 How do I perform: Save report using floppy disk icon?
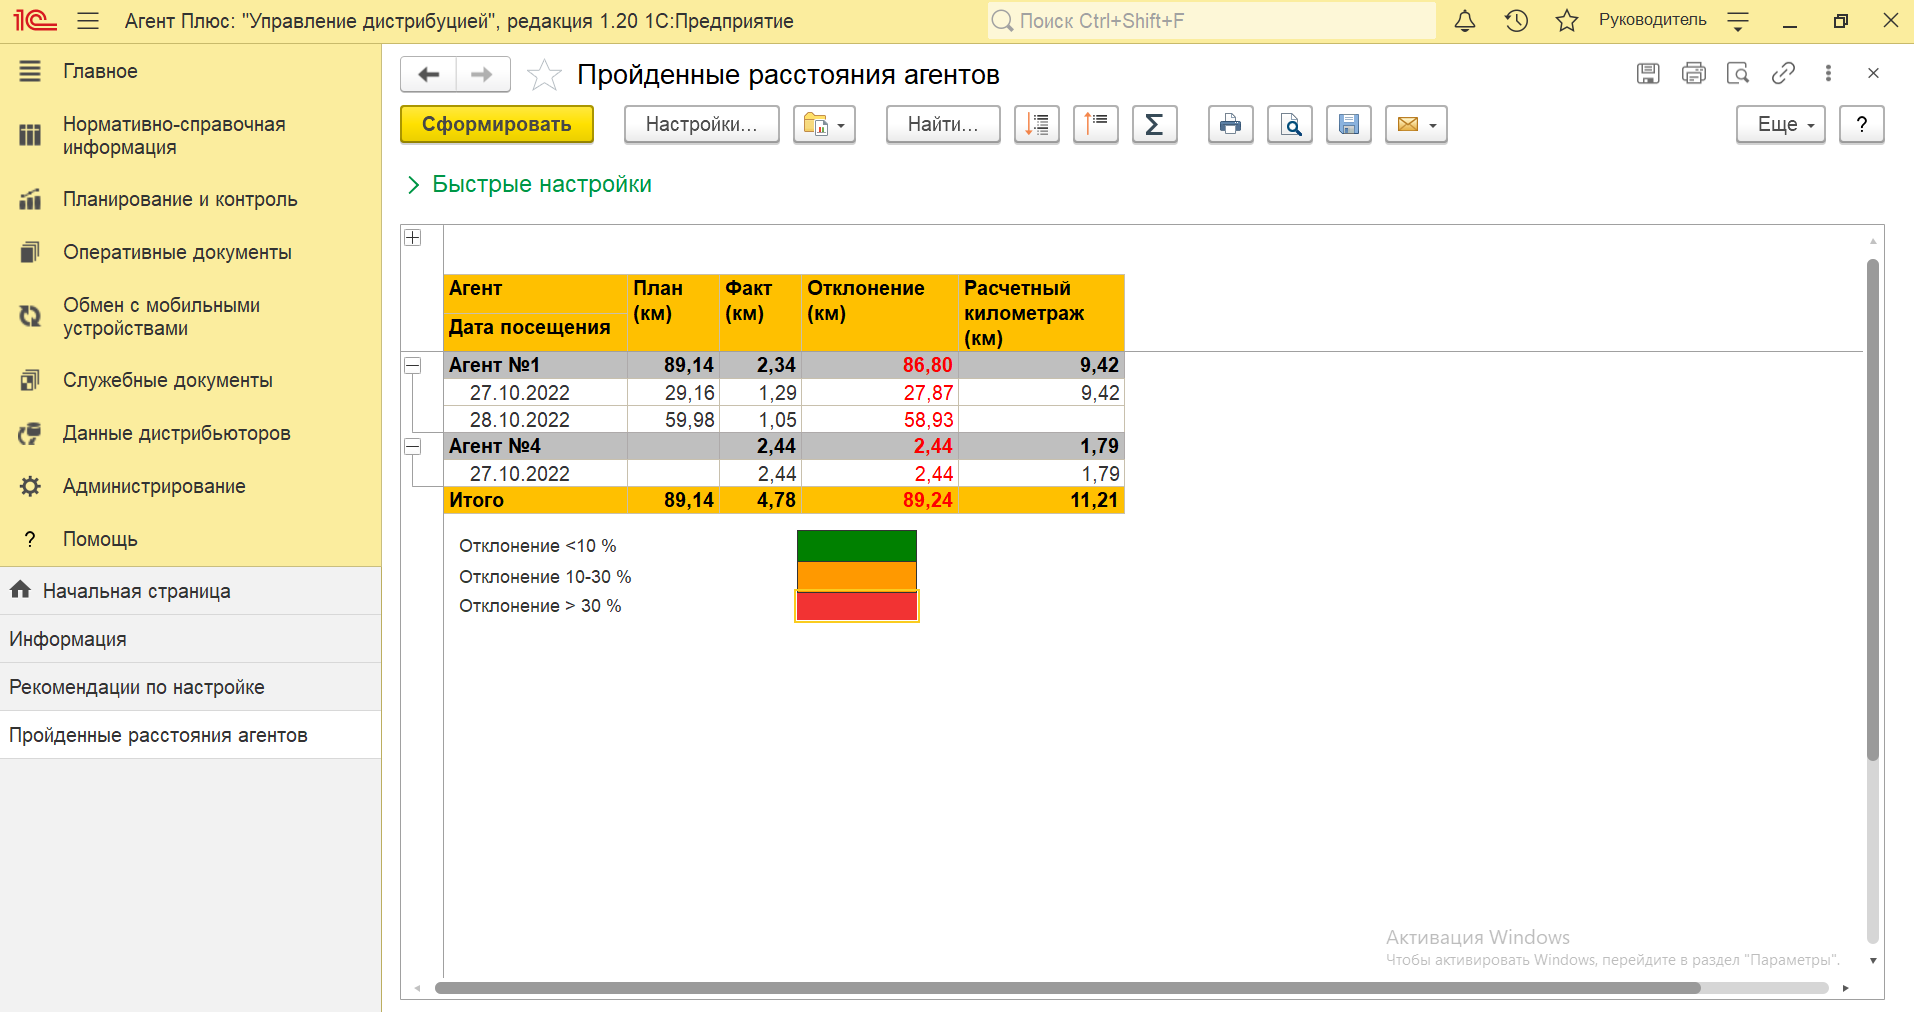click(x=1348, y=124)
